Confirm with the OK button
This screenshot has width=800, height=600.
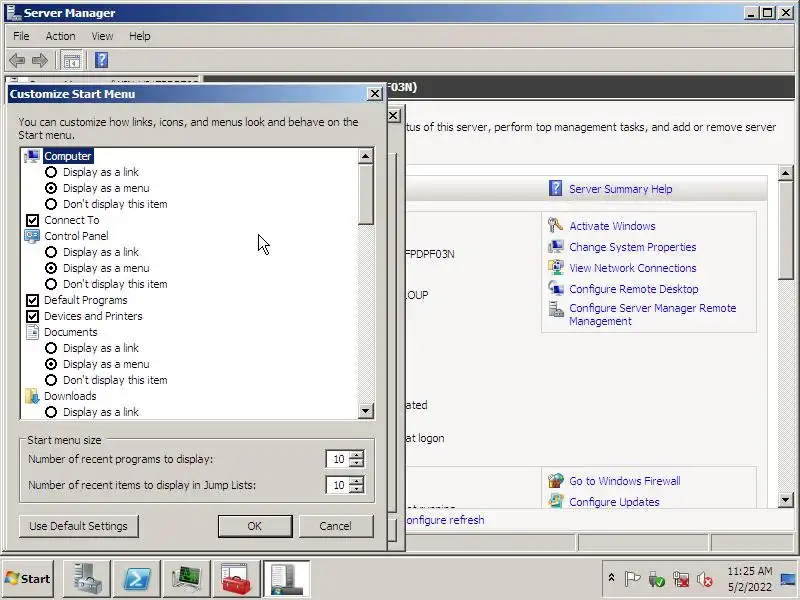255,526
